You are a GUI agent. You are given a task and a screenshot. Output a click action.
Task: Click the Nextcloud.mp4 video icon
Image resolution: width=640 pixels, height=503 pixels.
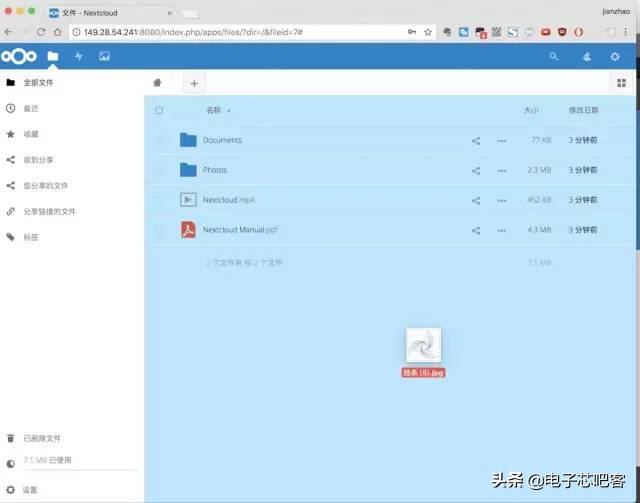188,200
